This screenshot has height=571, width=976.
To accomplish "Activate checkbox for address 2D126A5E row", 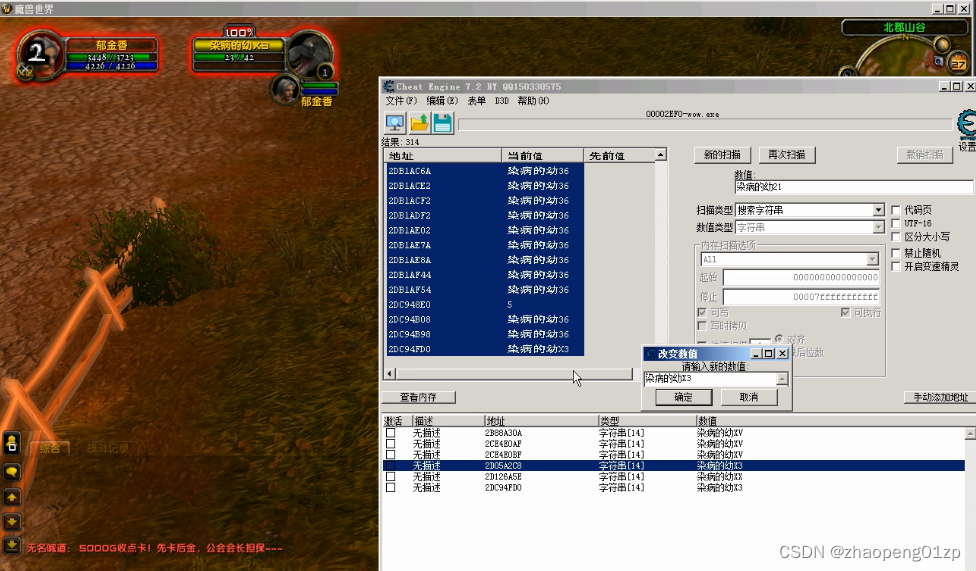I will [390, 476].
